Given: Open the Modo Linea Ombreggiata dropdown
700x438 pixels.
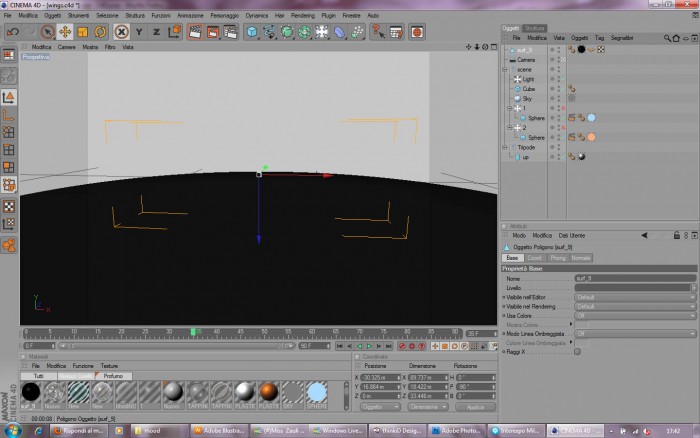Looking at the screenshot, I should 635,334.
